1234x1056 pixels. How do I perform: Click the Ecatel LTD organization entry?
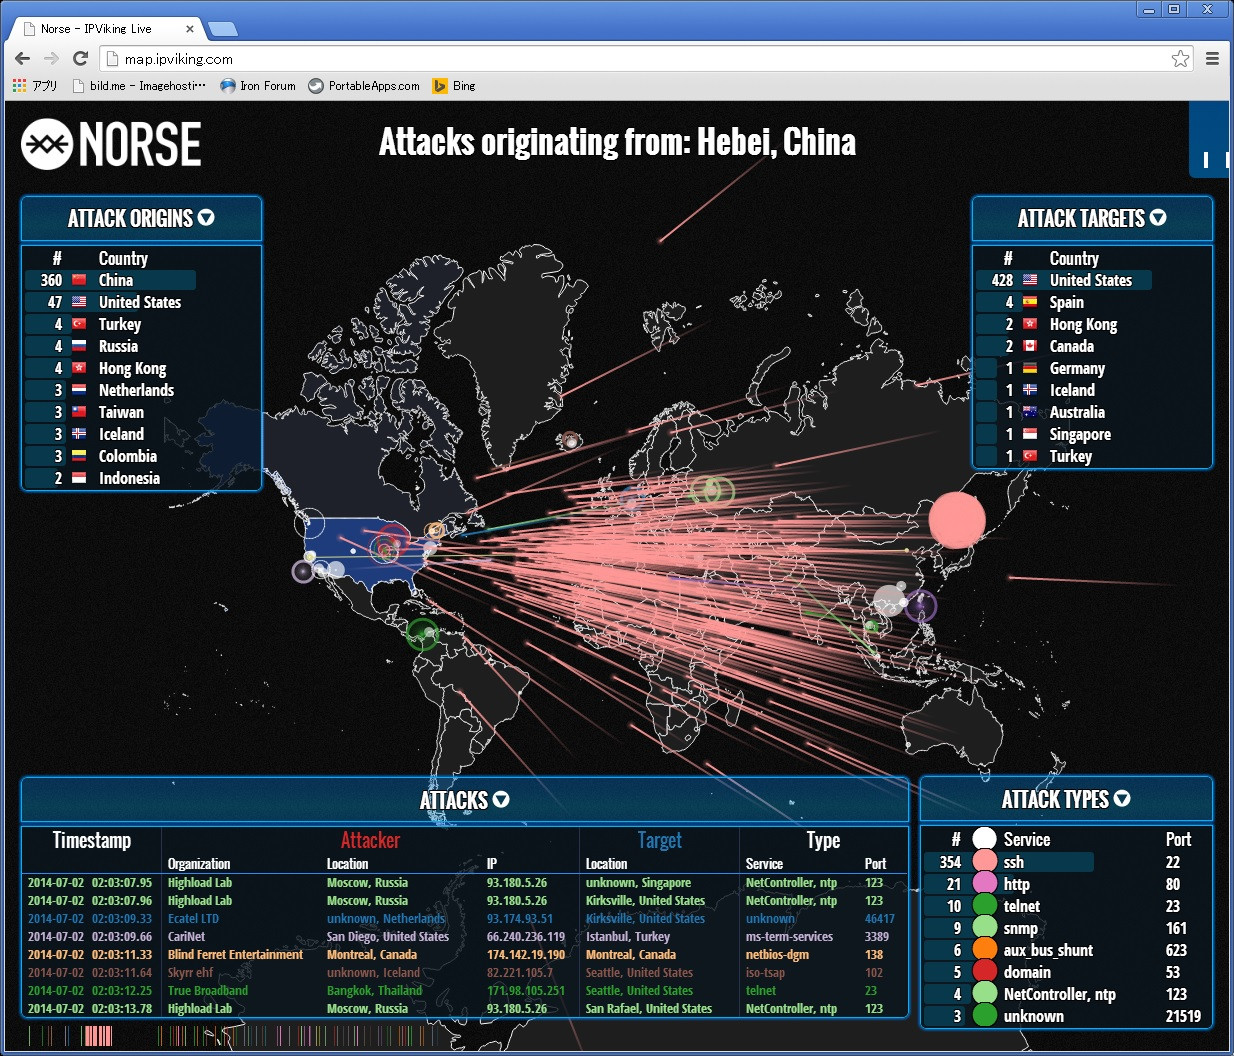coord(193,919)
